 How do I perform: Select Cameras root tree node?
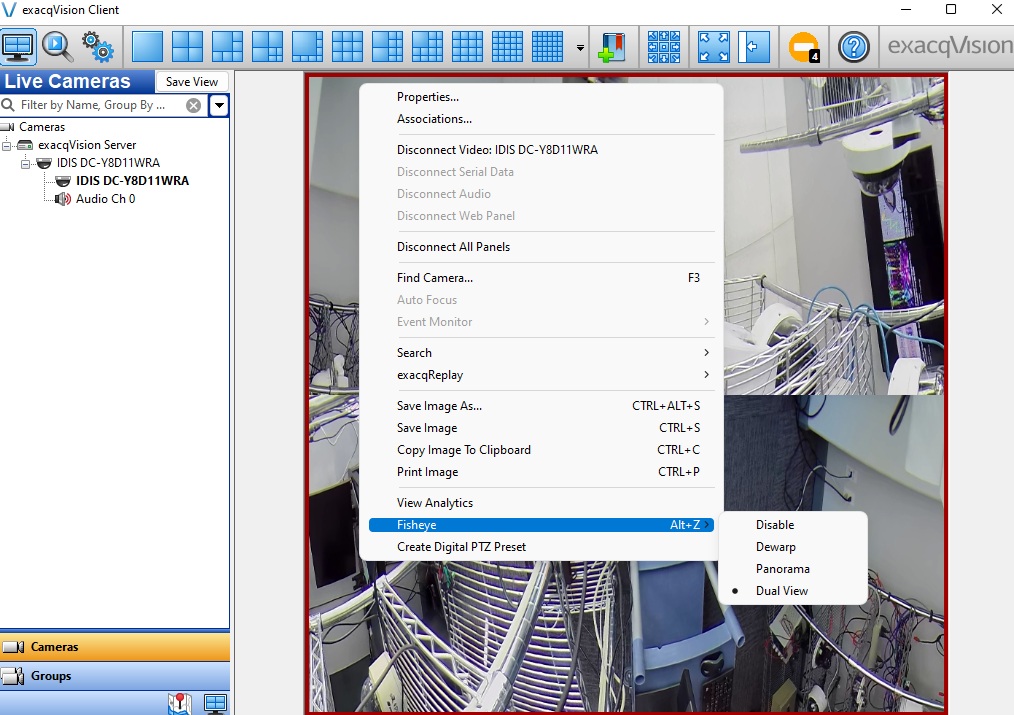click(x=41, y=127)
